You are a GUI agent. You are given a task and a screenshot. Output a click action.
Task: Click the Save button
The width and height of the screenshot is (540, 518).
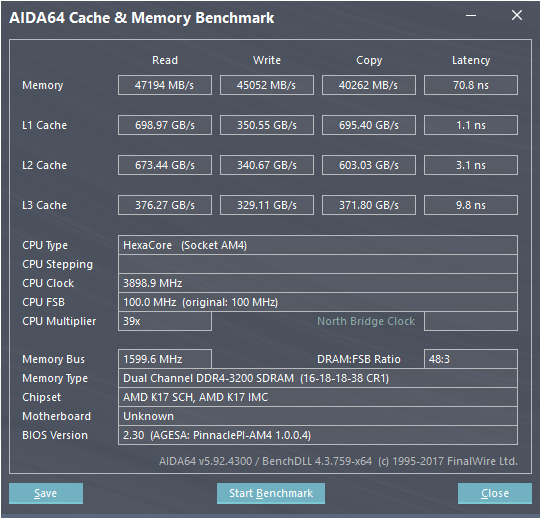(46, 493)
